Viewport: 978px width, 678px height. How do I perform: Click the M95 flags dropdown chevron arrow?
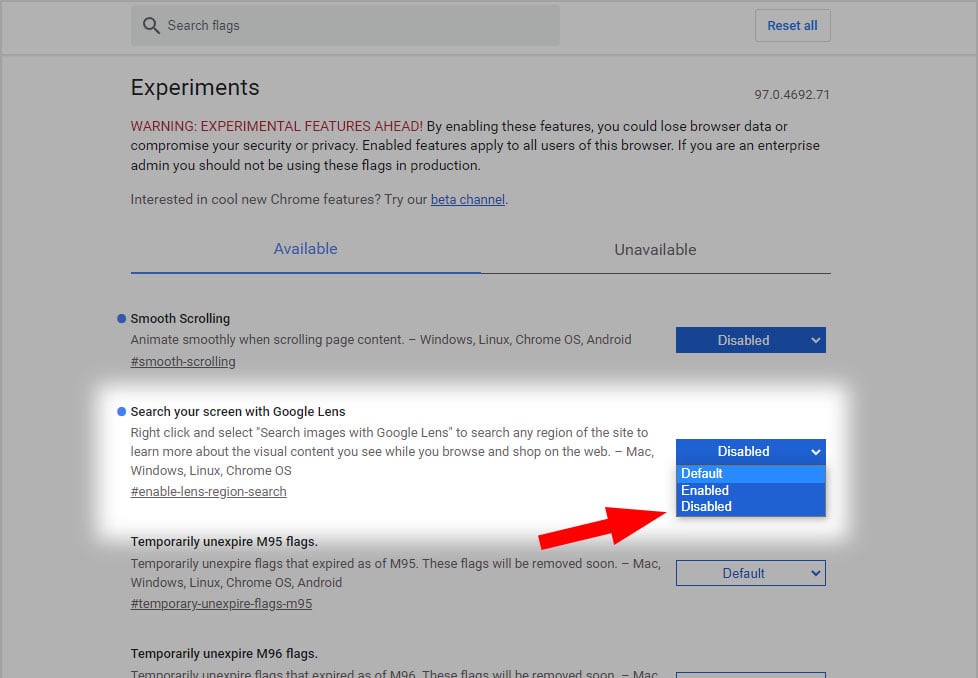[815, 573]
